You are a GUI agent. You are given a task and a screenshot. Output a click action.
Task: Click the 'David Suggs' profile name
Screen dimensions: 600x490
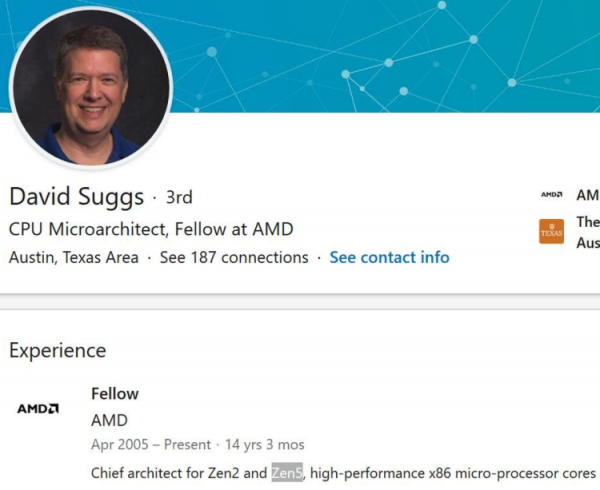[76, 196]
